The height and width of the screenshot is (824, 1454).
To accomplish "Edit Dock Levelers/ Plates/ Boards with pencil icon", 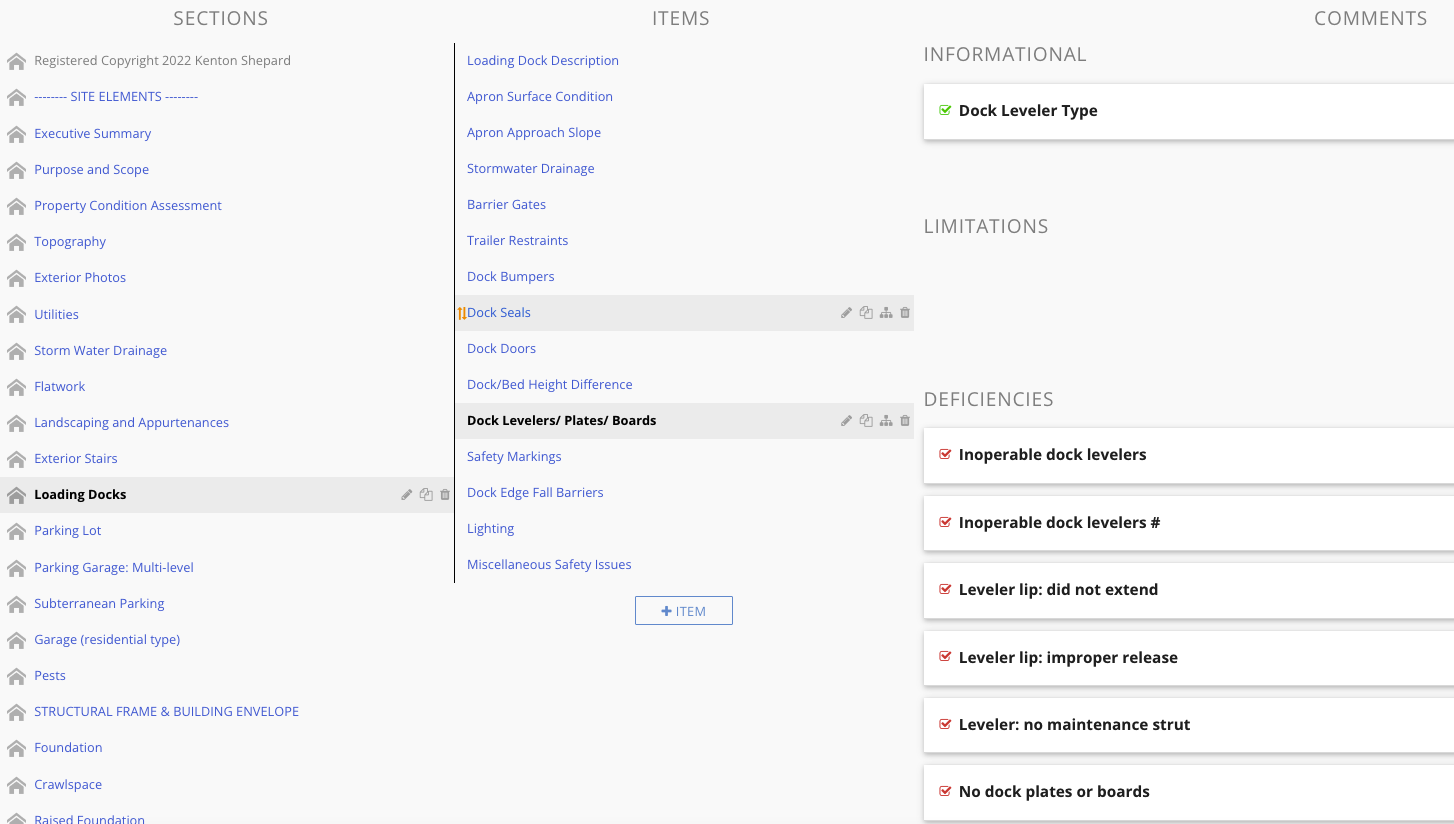I will pos(846,421).
